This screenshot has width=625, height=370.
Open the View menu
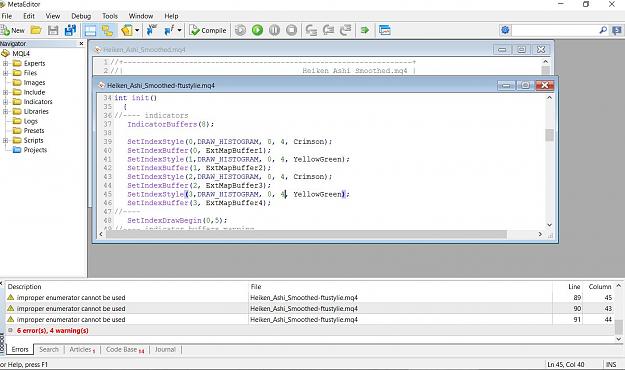53,16
